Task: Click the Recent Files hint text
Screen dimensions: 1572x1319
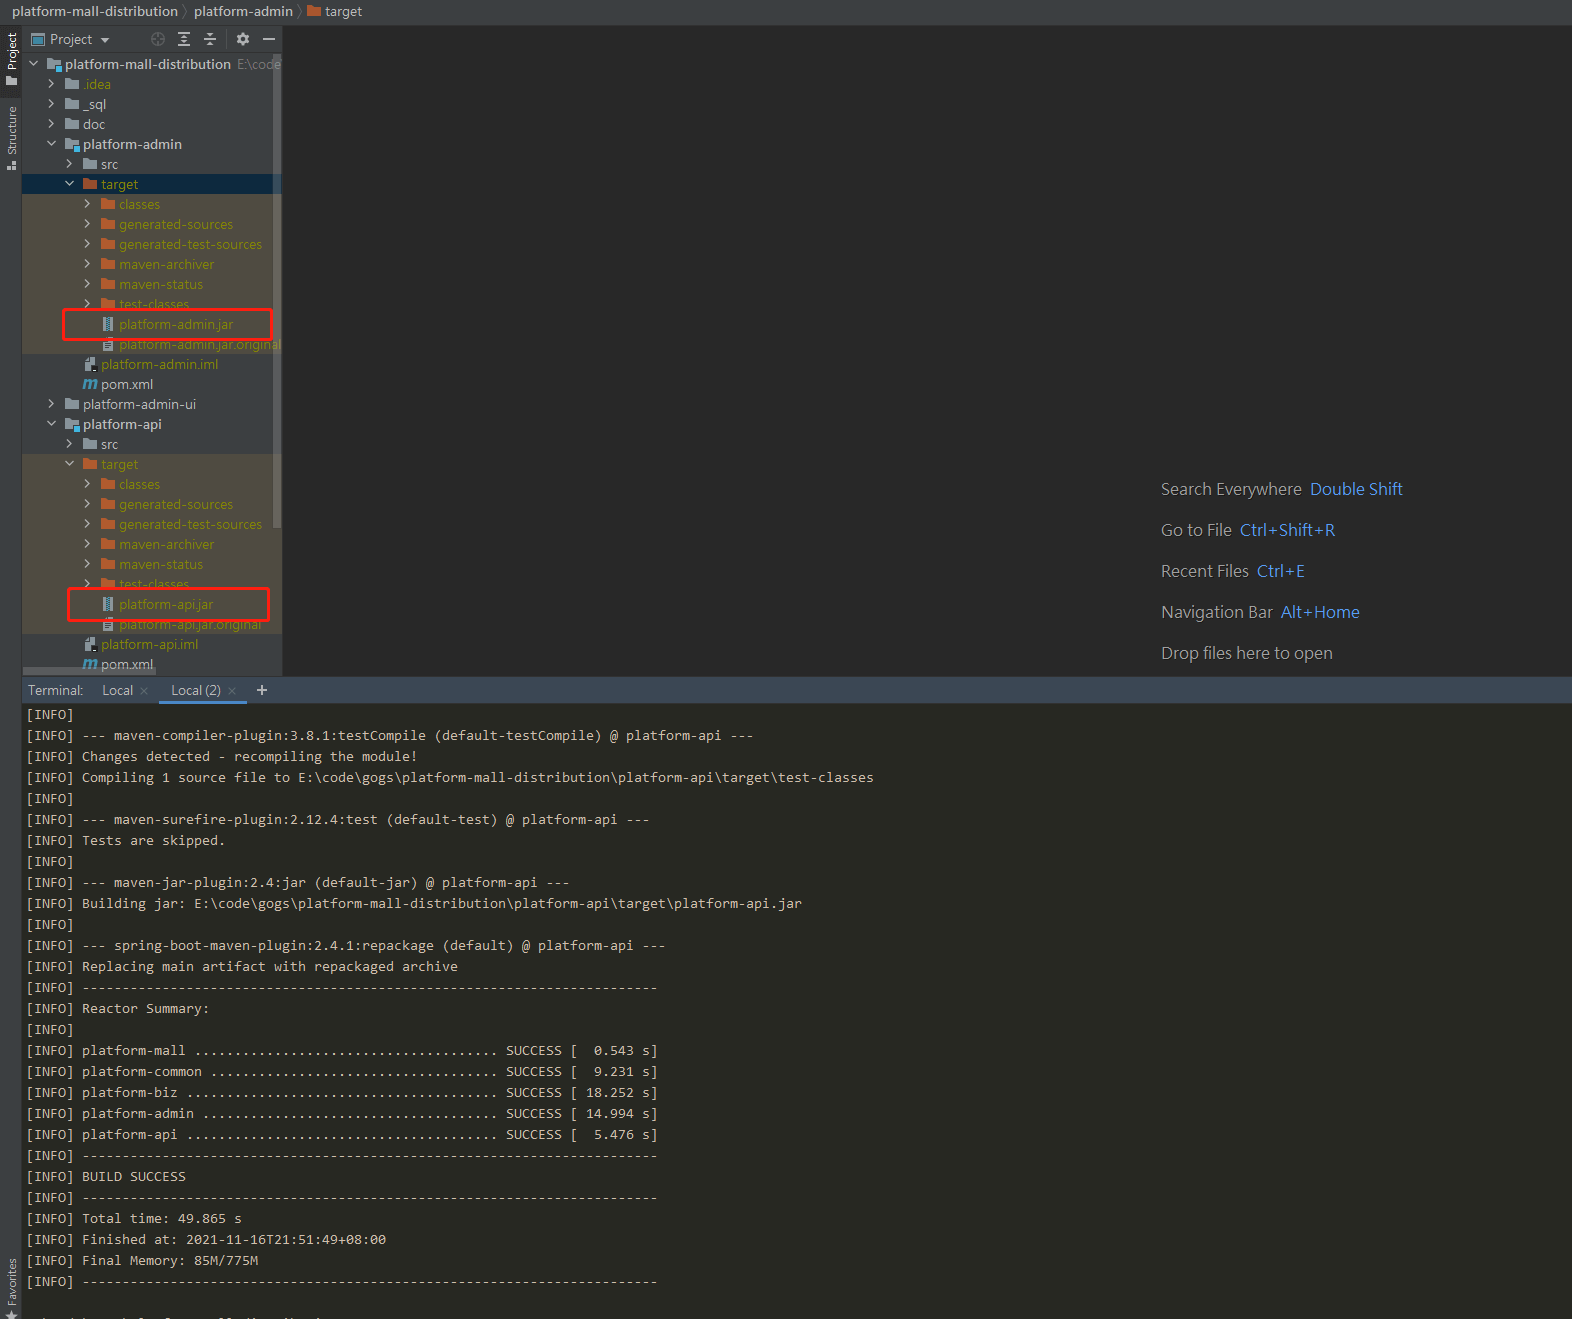Action: (1205, 571)
